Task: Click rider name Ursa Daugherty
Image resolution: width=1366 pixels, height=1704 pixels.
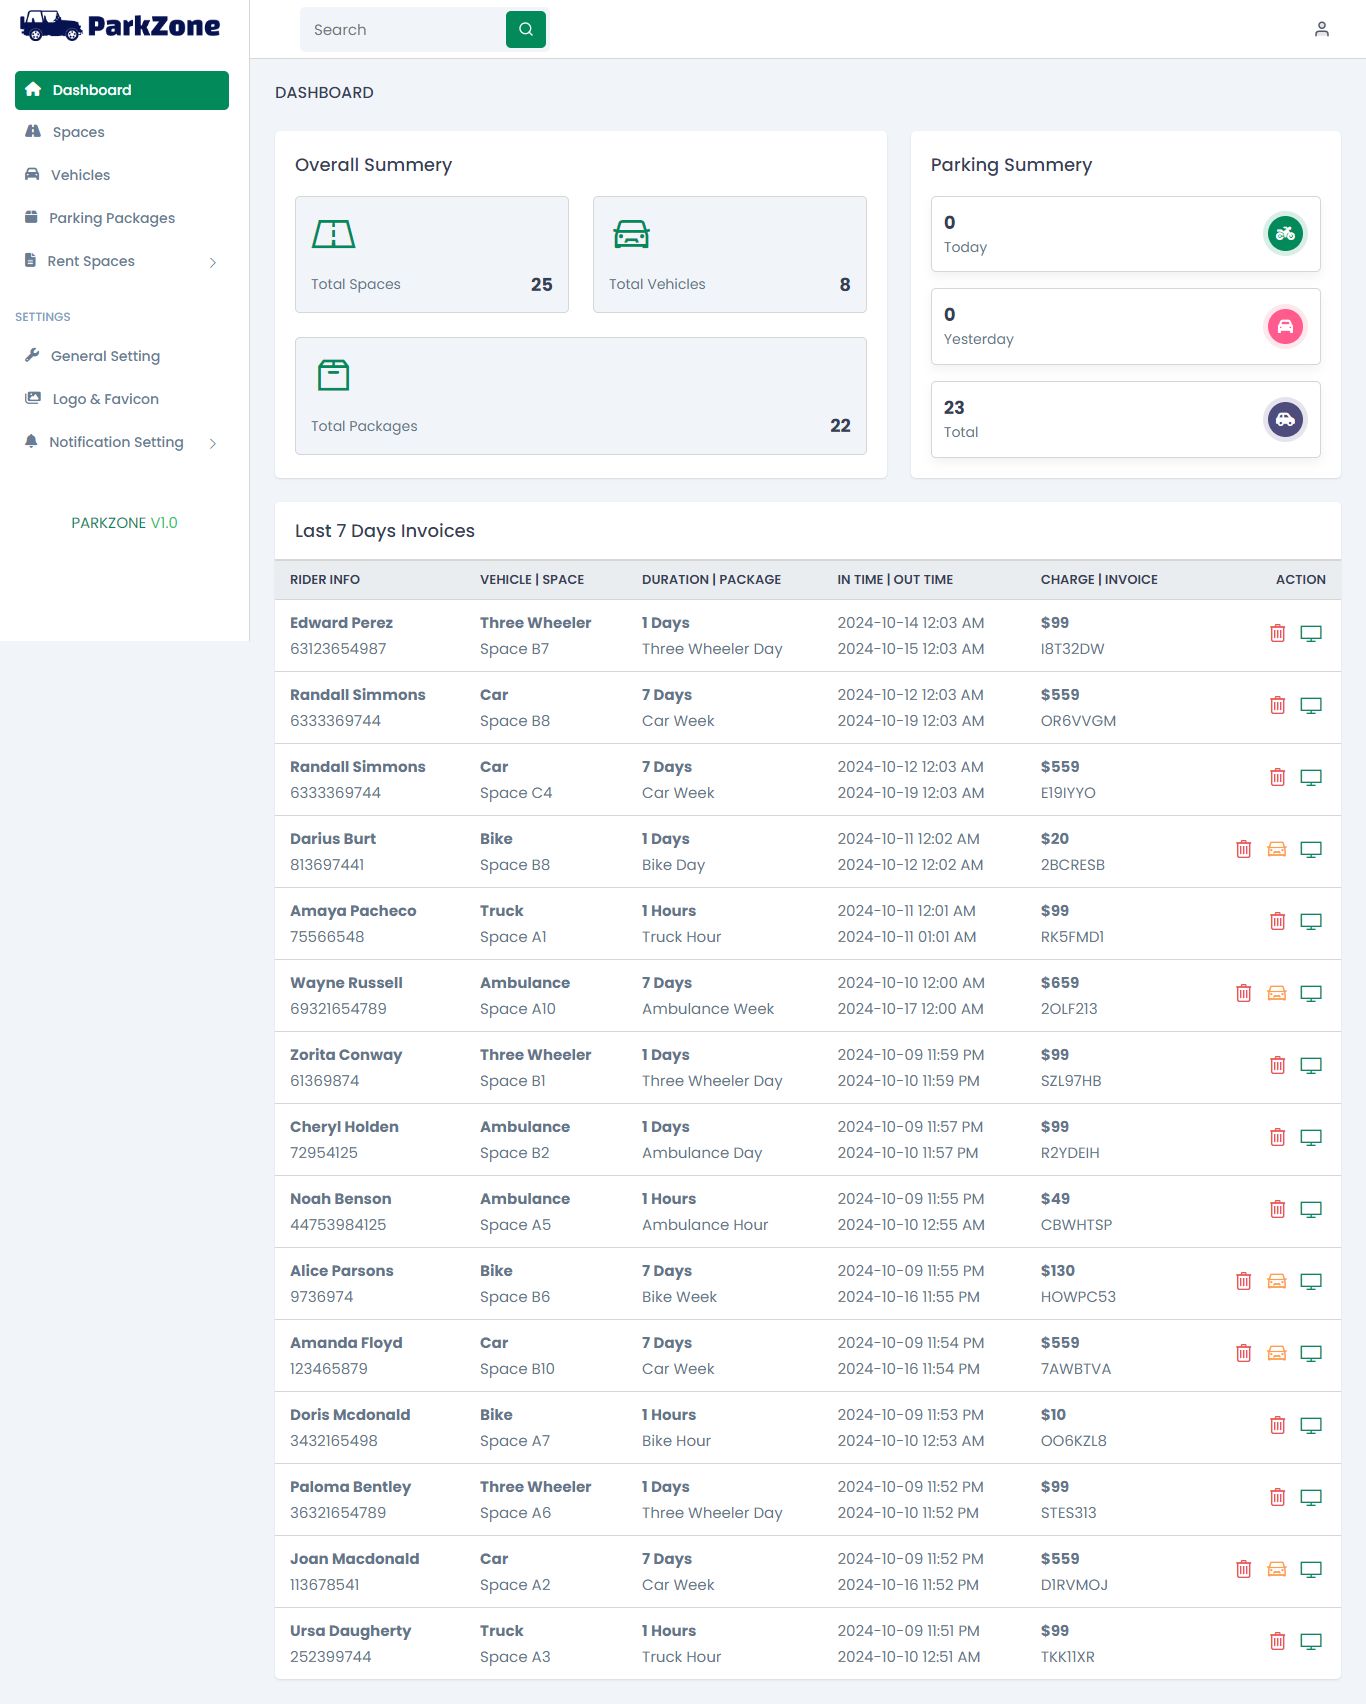Action: (x=350, y=1631)
